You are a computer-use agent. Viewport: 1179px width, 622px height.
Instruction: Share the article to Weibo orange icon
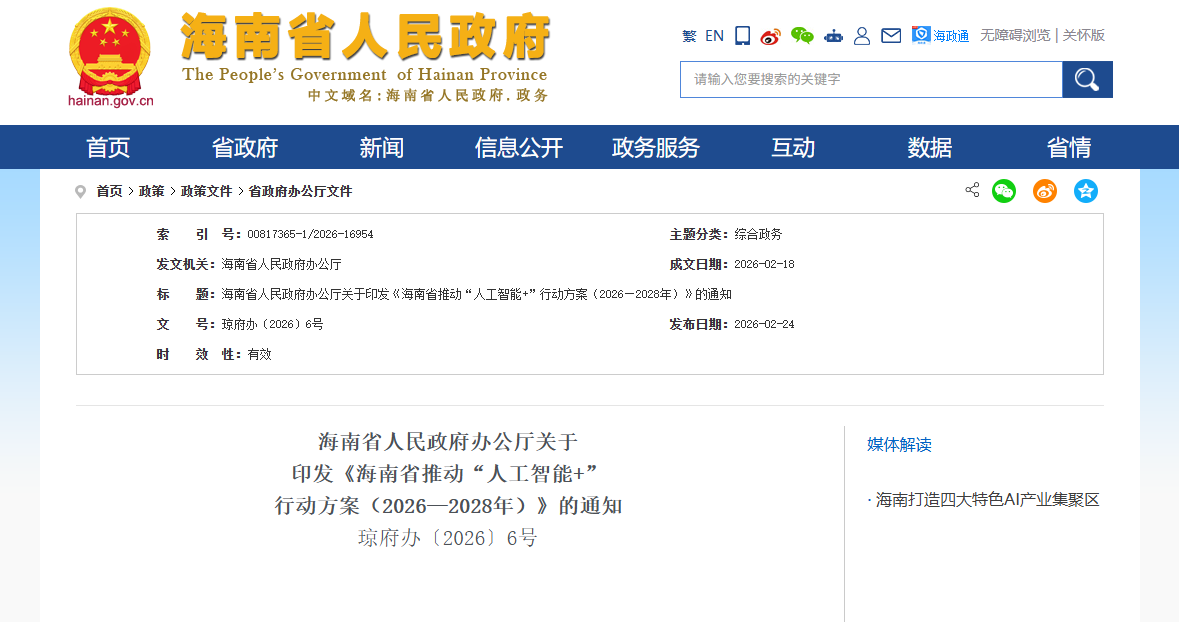click(x=1044, y=190)
